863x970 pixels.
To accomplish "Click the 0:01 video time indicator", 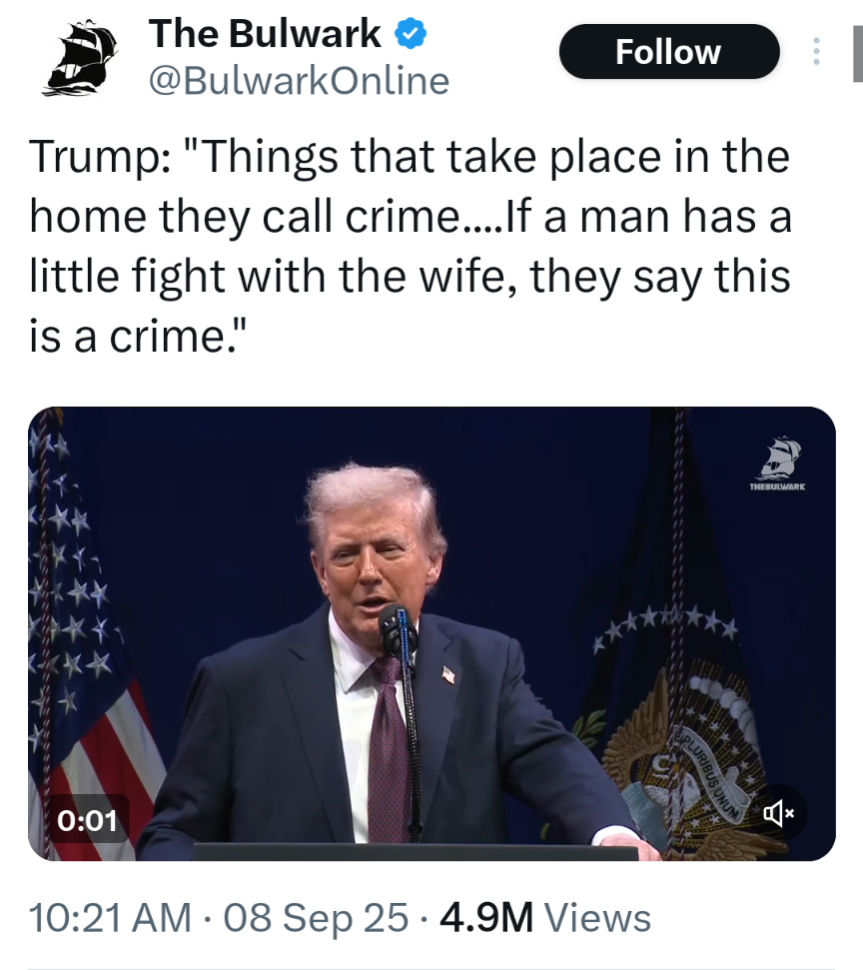I will 87,820.
